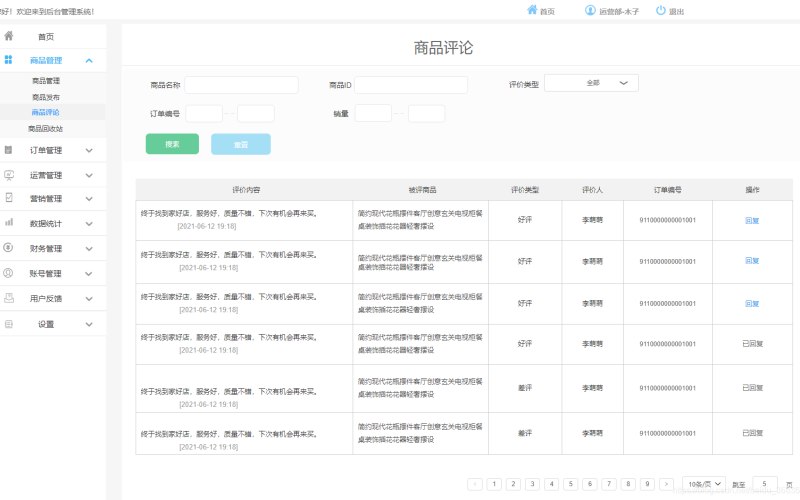Click the 运营管理 sidebar icon
Image resolution: width=800 pixels, height=500 pixels.
pos(9,175)
